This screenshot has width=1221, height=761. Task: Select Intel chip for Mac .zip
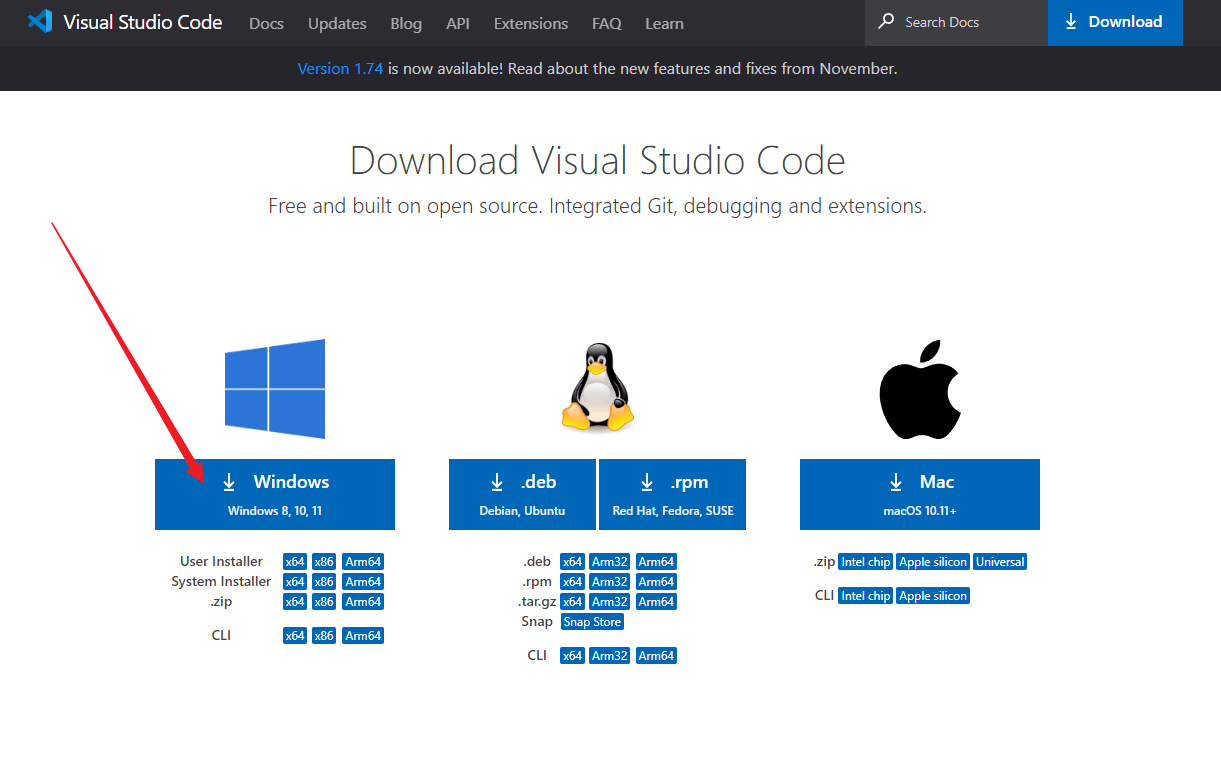coord(866,562)
